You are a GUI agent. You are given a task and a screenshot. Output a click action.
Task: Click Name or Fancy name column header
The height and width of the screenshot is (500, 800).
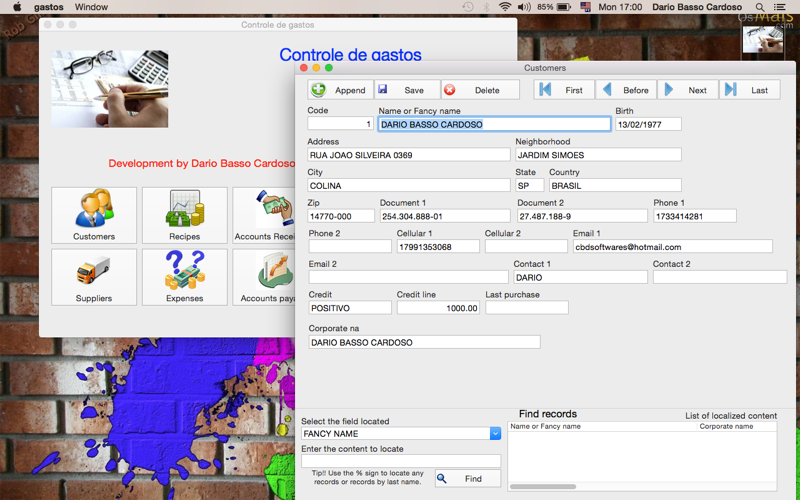coord(602,427)
